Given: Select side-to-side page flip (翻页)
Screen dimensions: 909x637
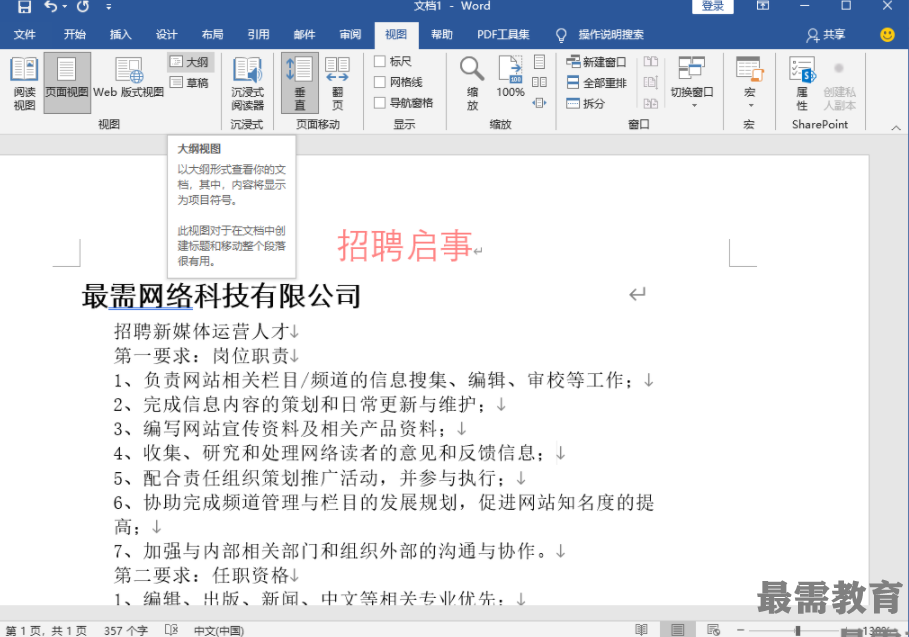Looking at the screenshot, I should (x=337, y=83).
